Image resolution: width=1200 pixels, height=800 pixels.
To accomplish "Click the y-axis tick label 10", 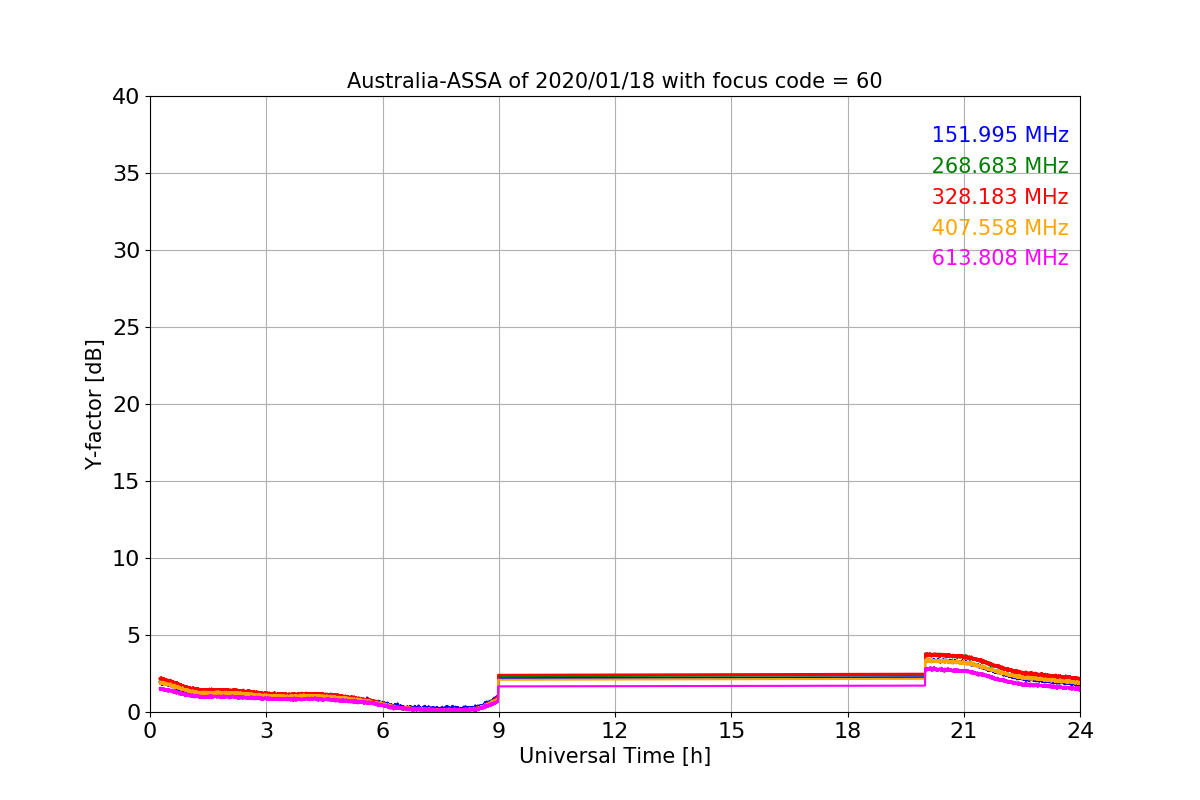I will pos(126,559).
